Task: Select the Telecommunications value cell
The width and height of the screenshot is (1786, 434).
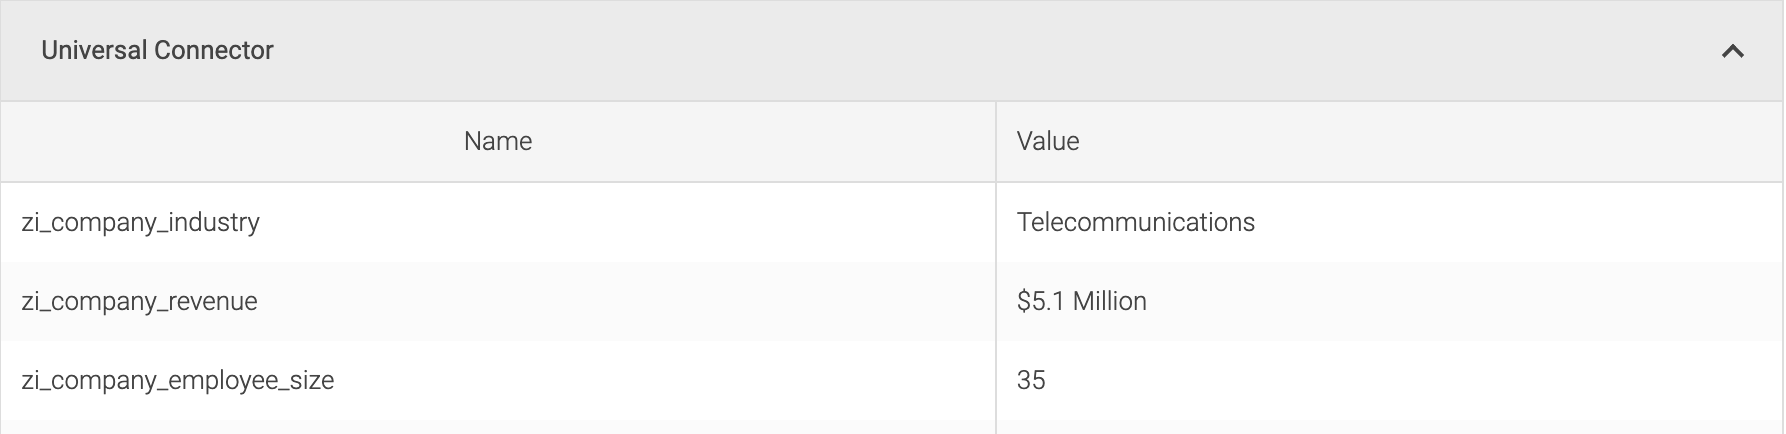Action: pos(1136,222)
